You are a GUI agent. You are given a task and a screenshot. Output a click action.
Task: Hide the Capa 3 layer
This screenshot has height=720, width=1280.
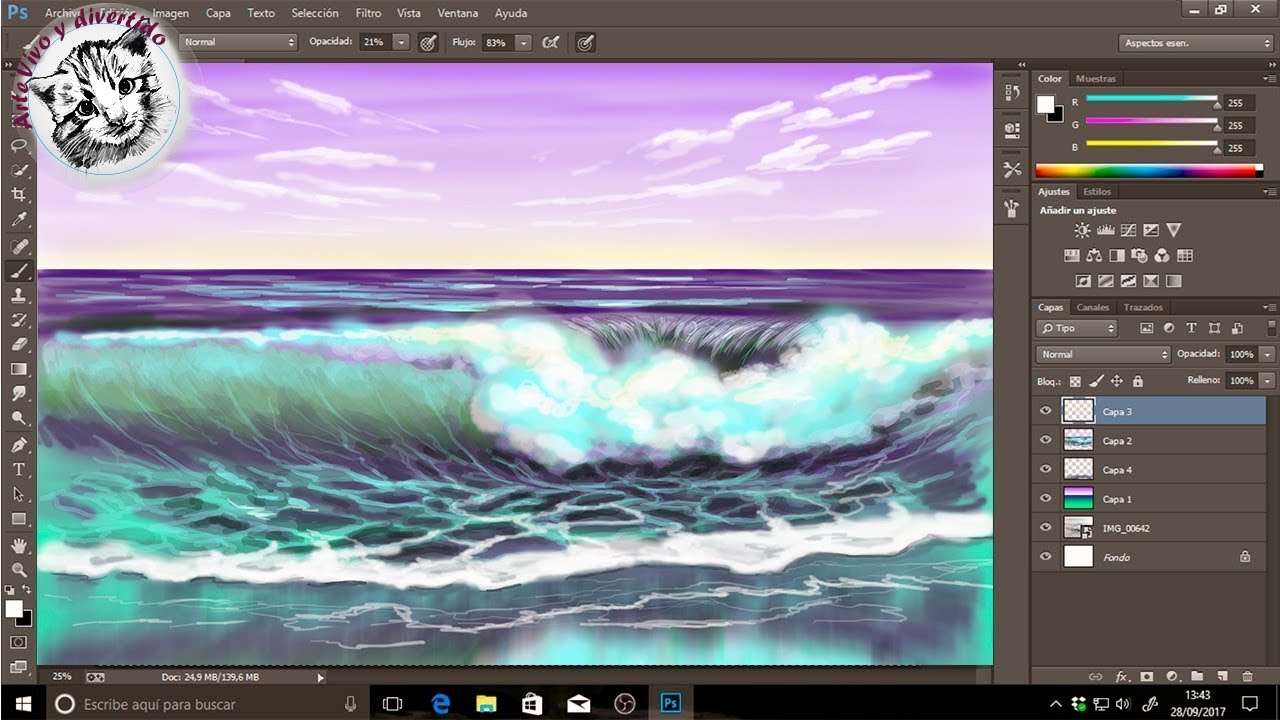click(x=1046, y=411)
